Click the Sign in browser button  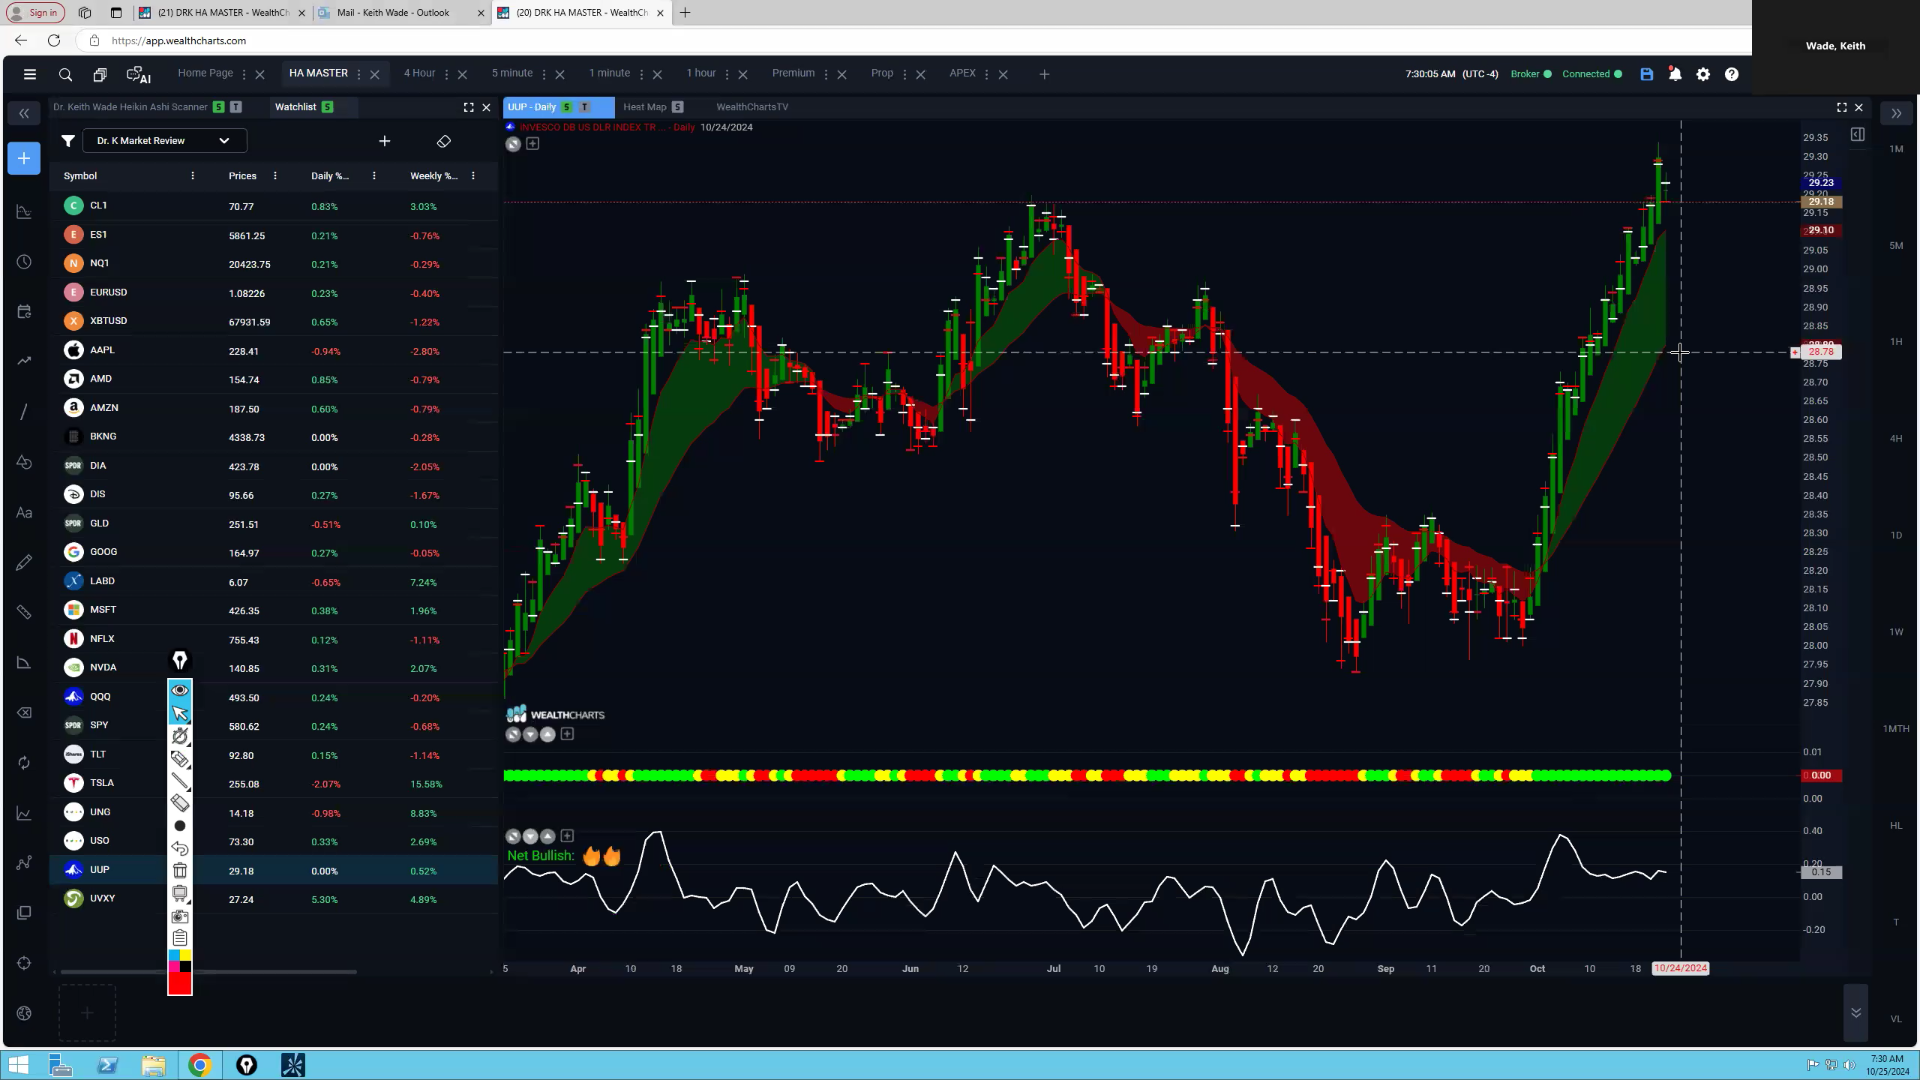(36, 13)
